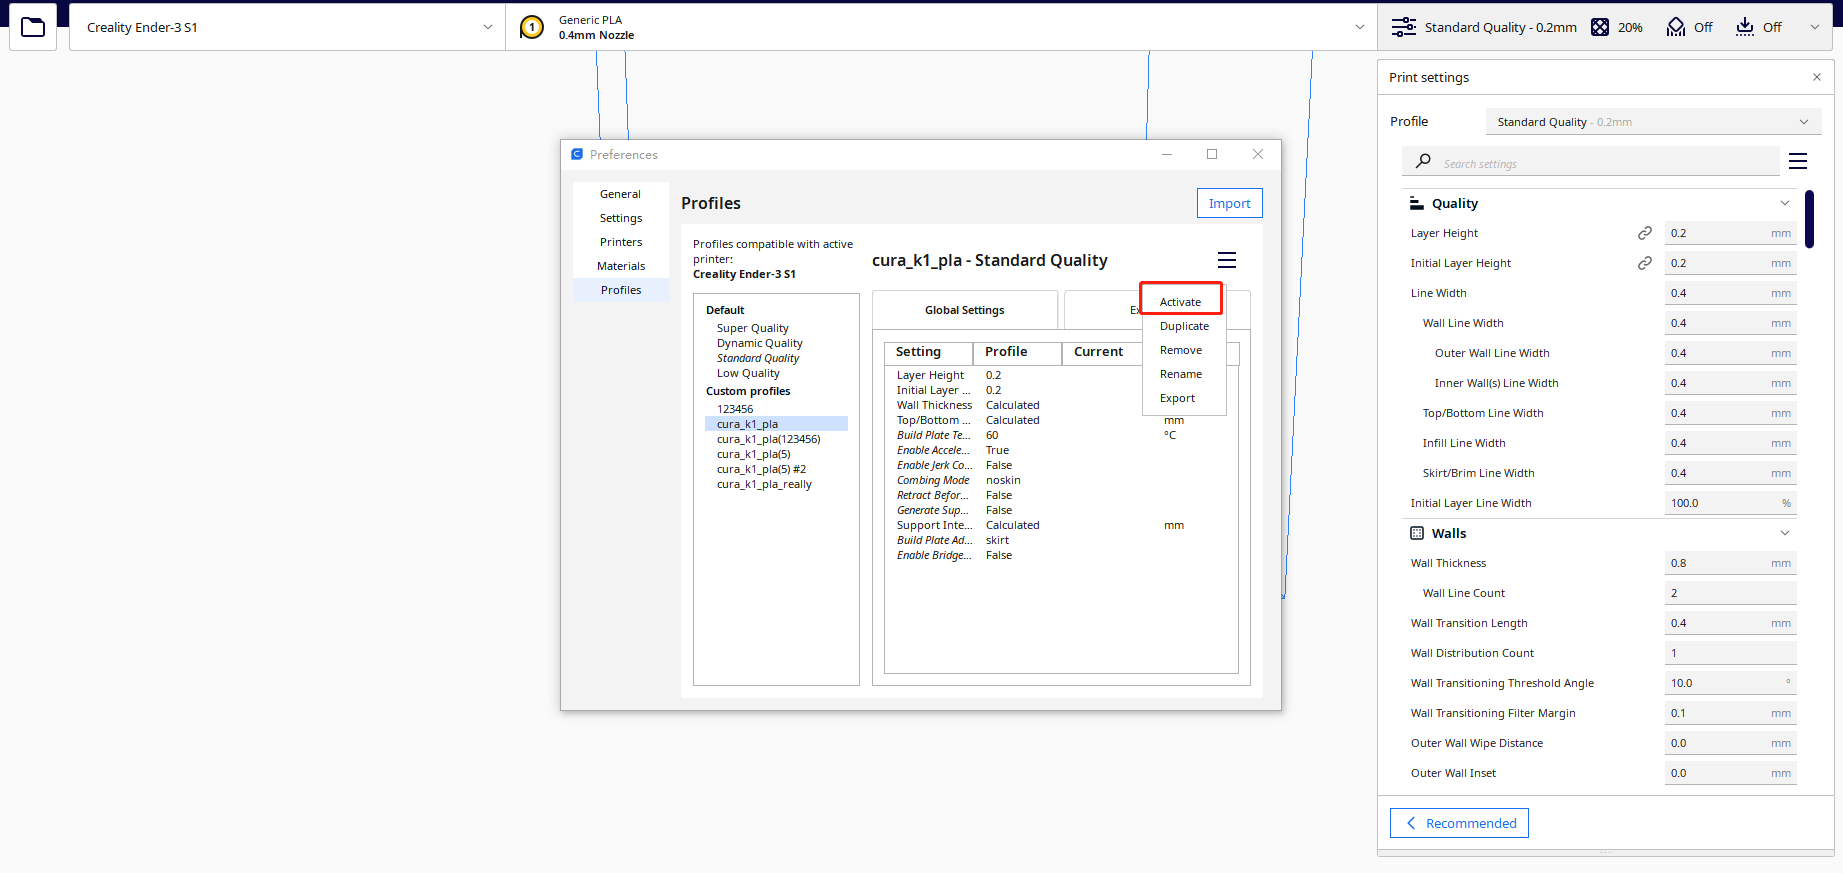Select Dynamic Quality profile
Image resolution: width=1843 pixels, height=873 pixels.
760,343
